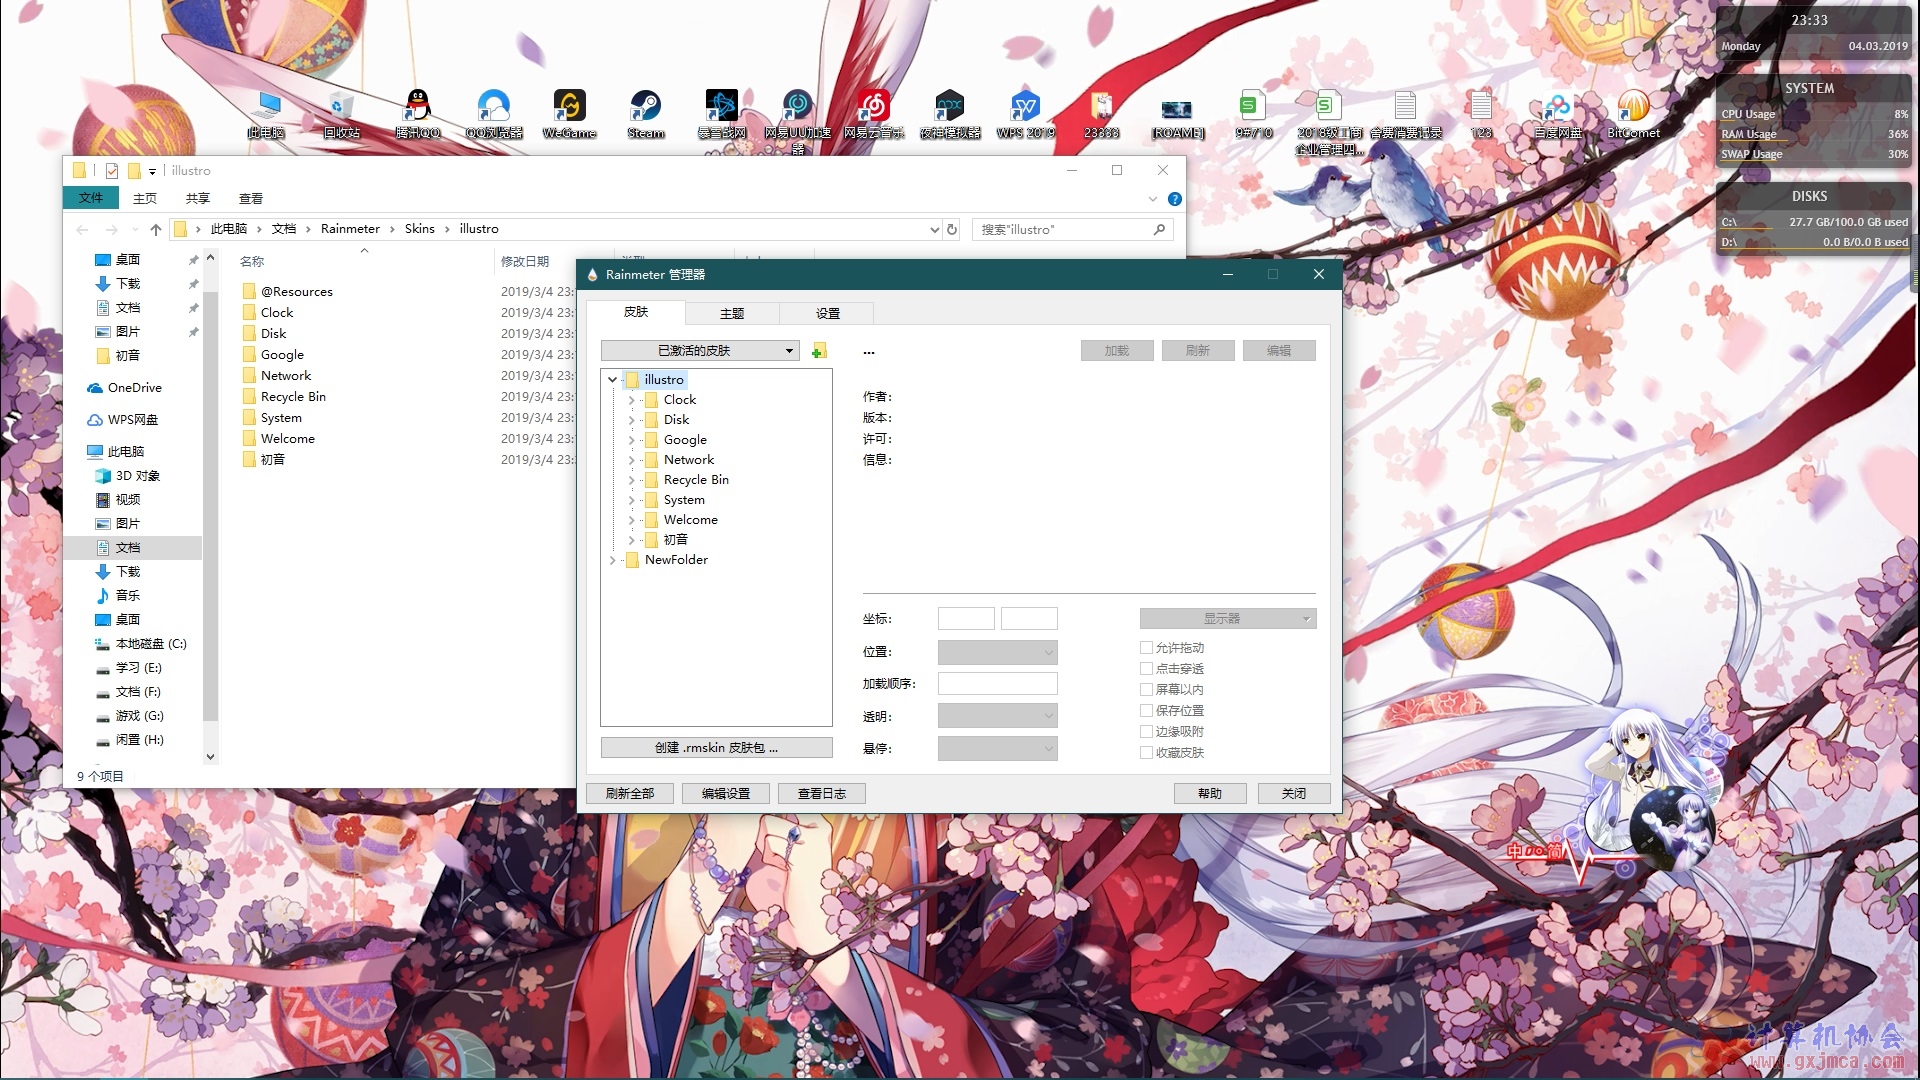
Task: Open the 网易UU加速器 desktop icon
Action: click(798, 120)
